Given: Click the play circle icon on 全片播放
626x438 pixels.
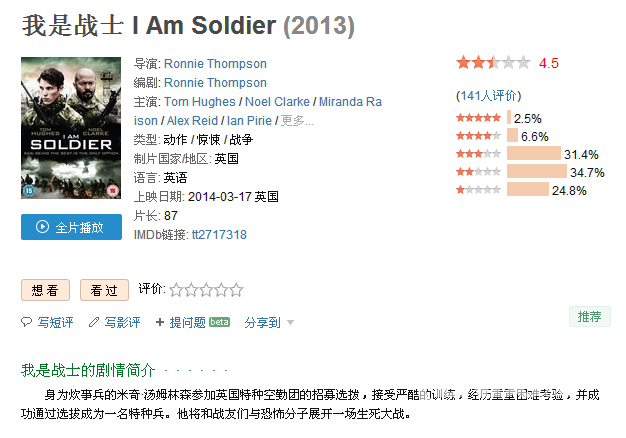Looking at the screenshot, I should 42,227.
